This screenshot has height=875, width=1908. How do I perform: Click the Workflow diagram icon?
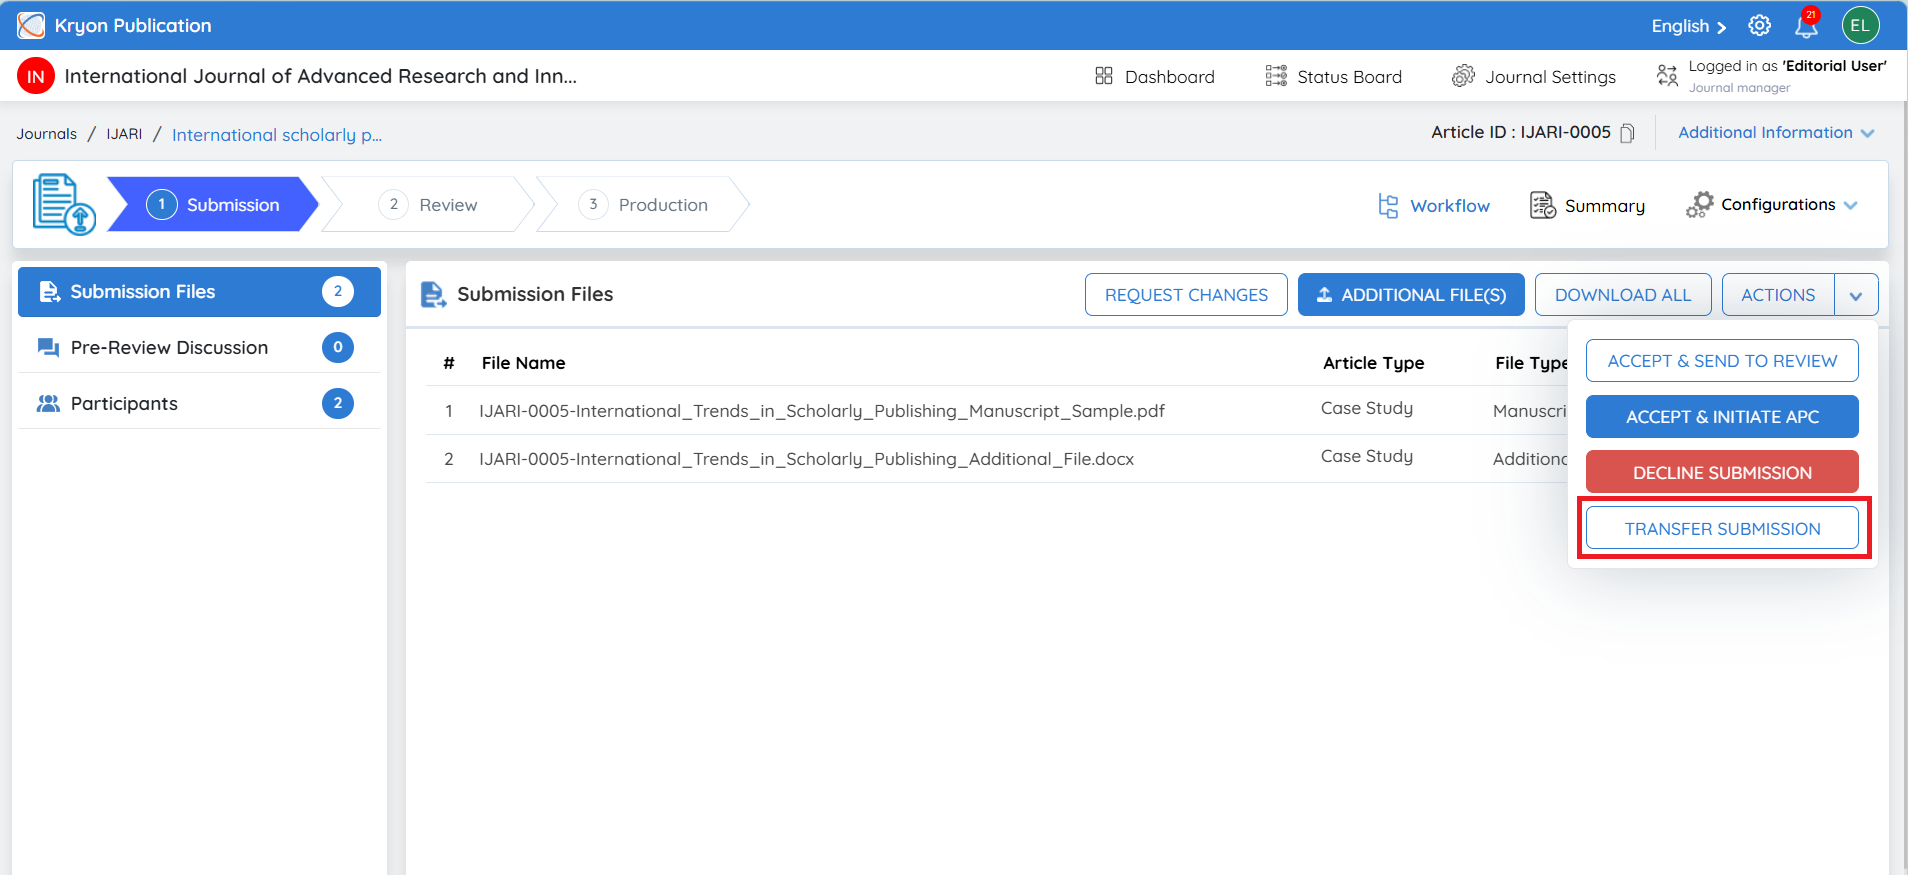tap(1388, 205)
